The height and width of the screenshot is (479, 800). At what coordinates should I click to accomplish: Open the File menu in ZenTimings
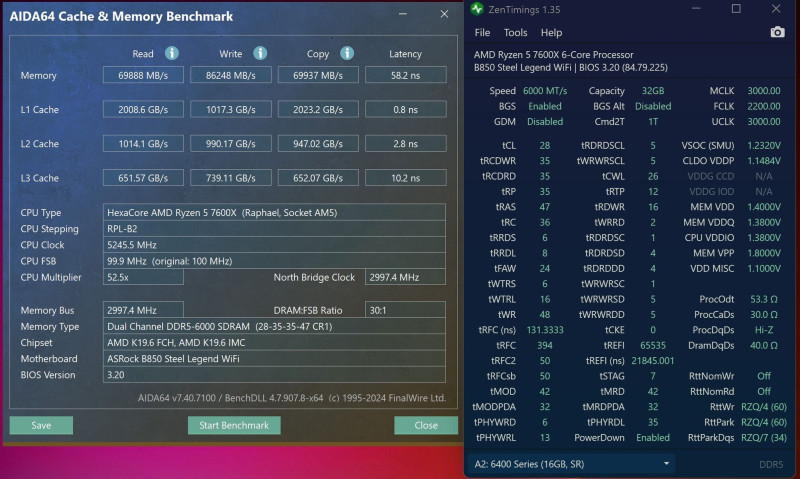[x=482, y=33]
